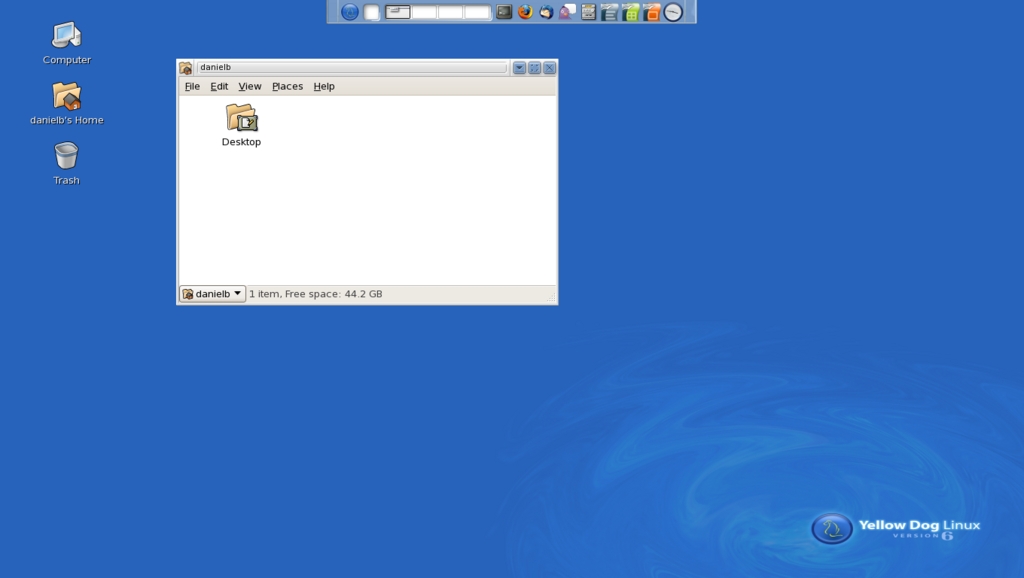Select the Desktop folder in file window
This screenshot has height=578, width=1024.
(241, 119)
